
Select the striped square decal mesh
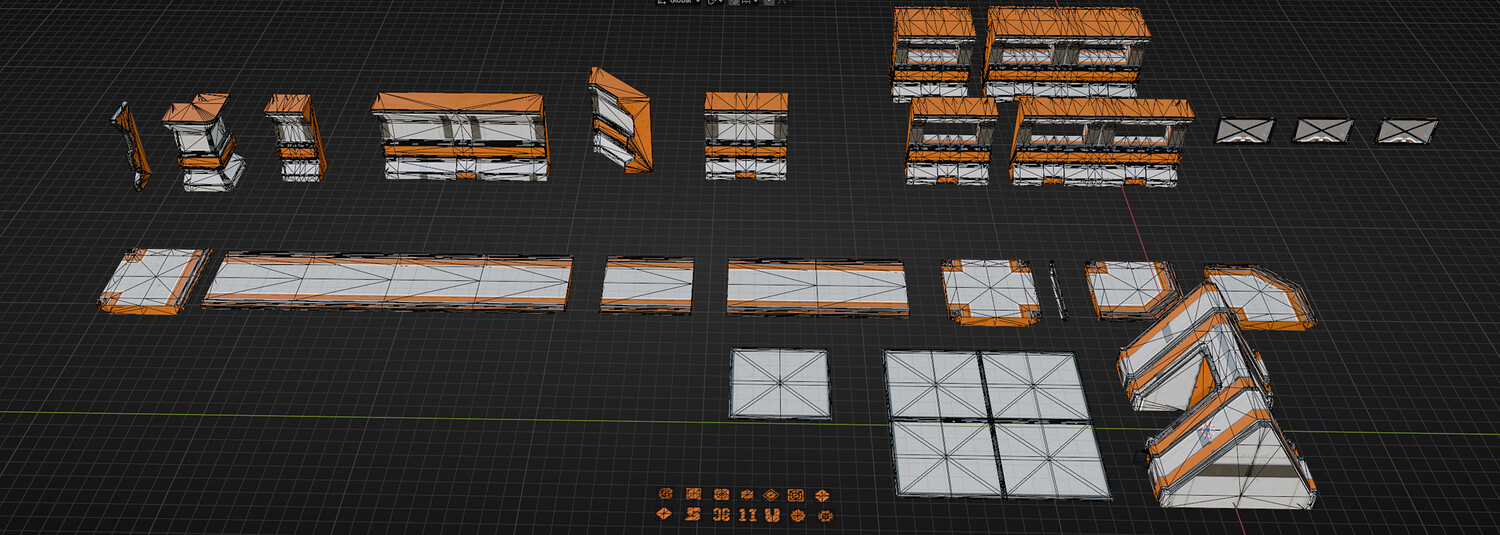click(x=694, y=494)
